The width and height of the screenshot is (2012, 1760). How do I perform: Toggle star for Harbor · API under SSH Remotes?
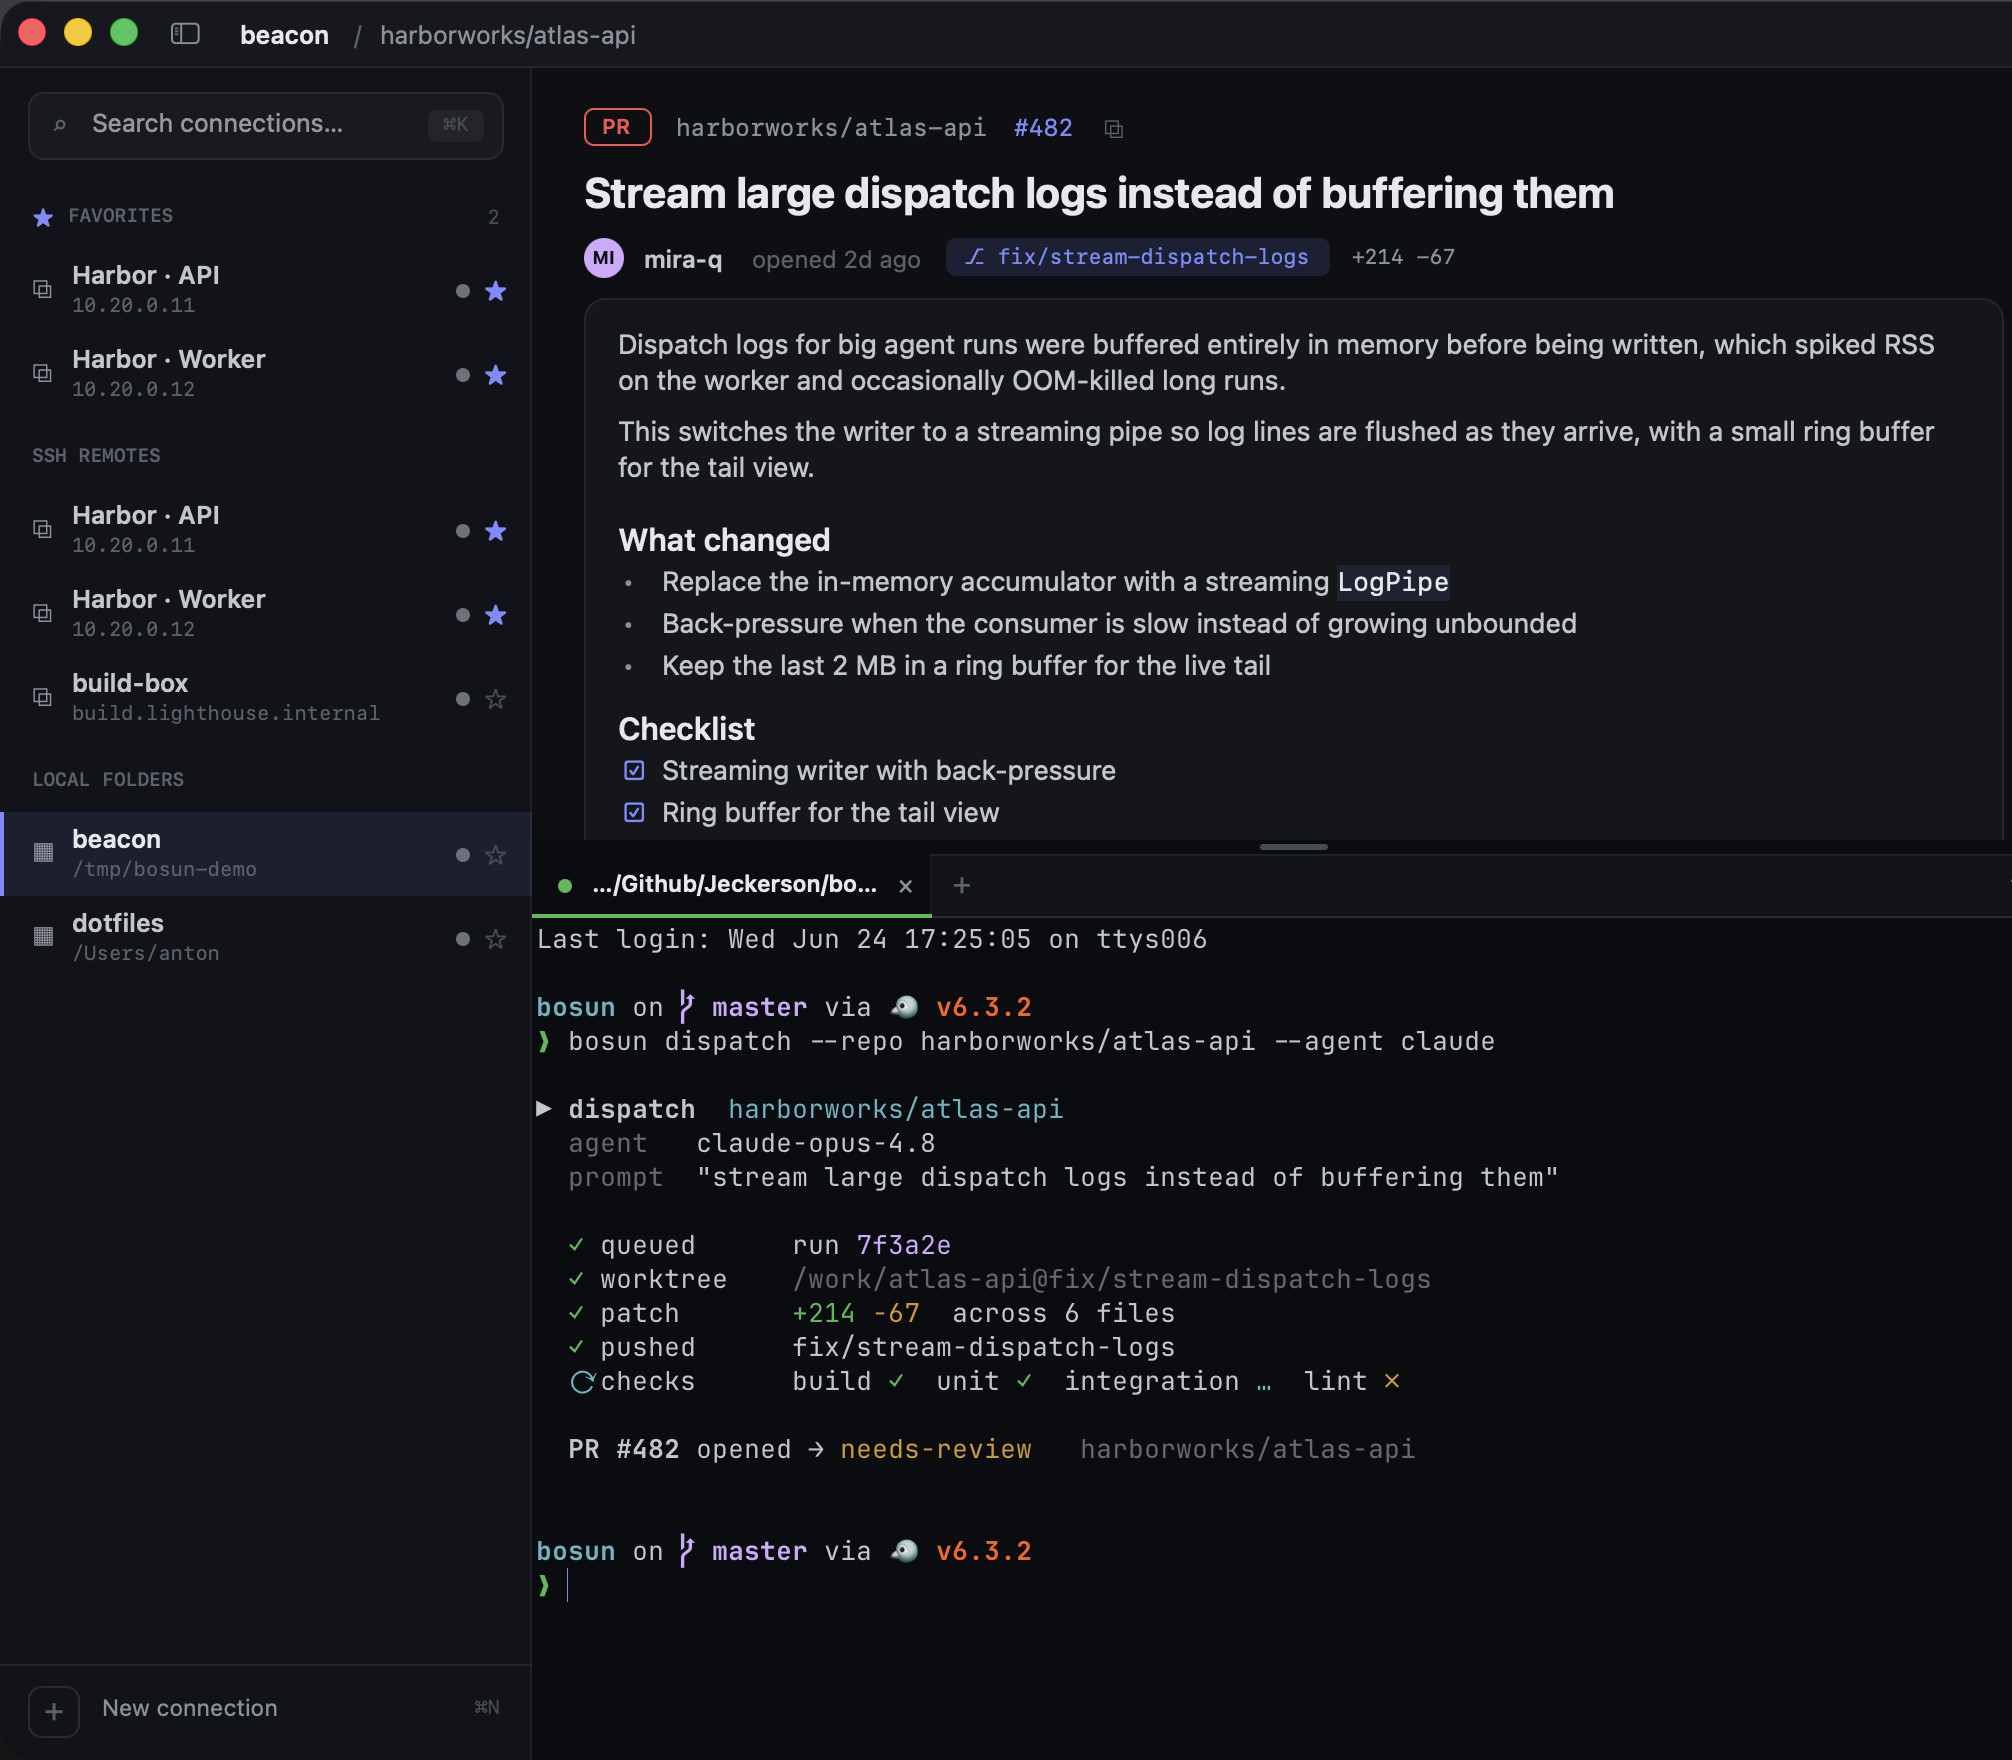coord(495,531)
